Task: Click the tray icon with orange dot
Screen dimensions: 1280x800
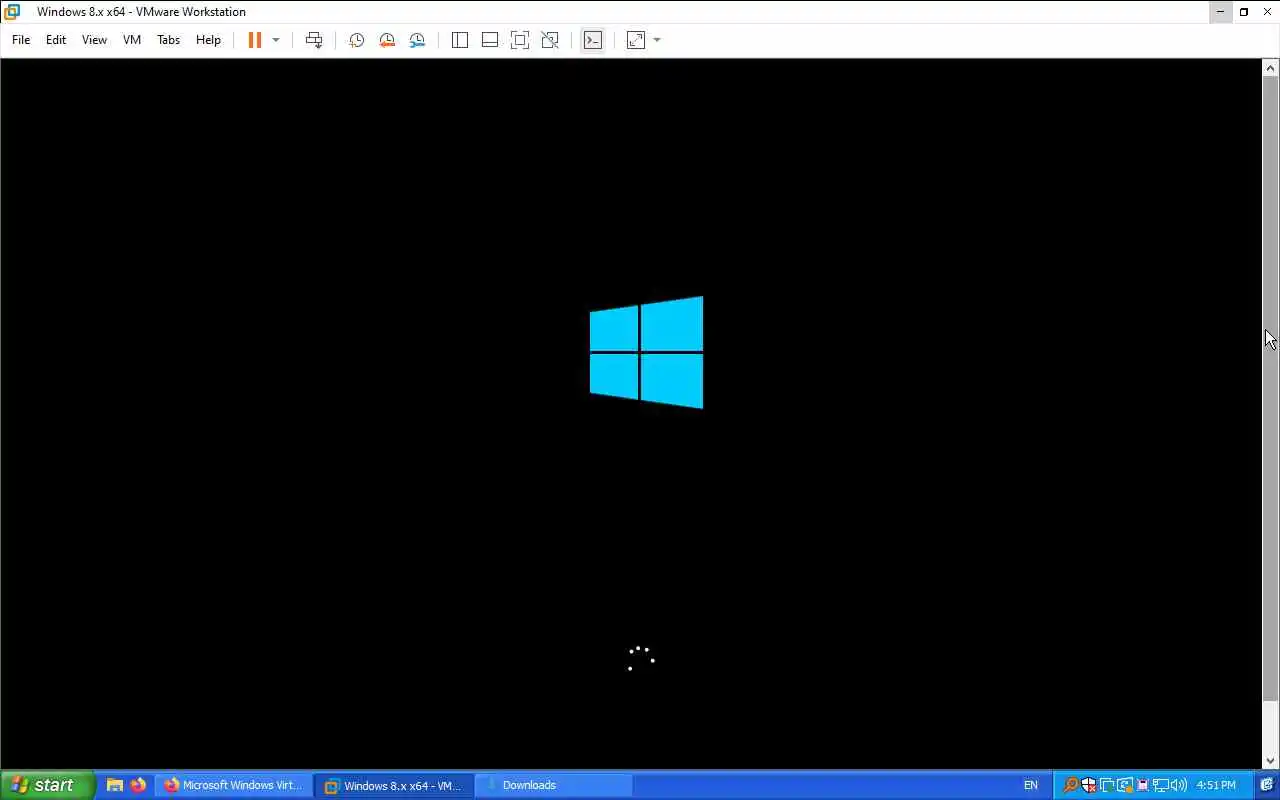Action: tap(1124, 785)
